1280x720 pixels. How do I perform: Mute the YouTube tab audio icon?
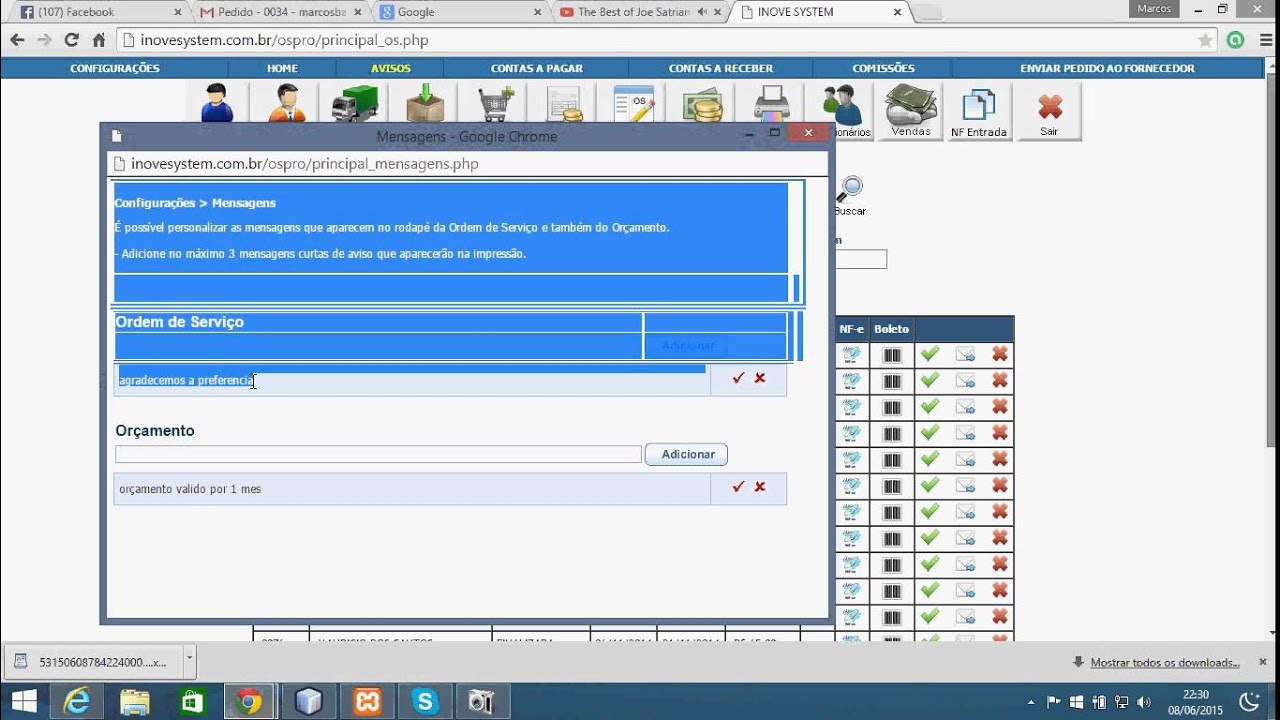(x=702, y=12)
